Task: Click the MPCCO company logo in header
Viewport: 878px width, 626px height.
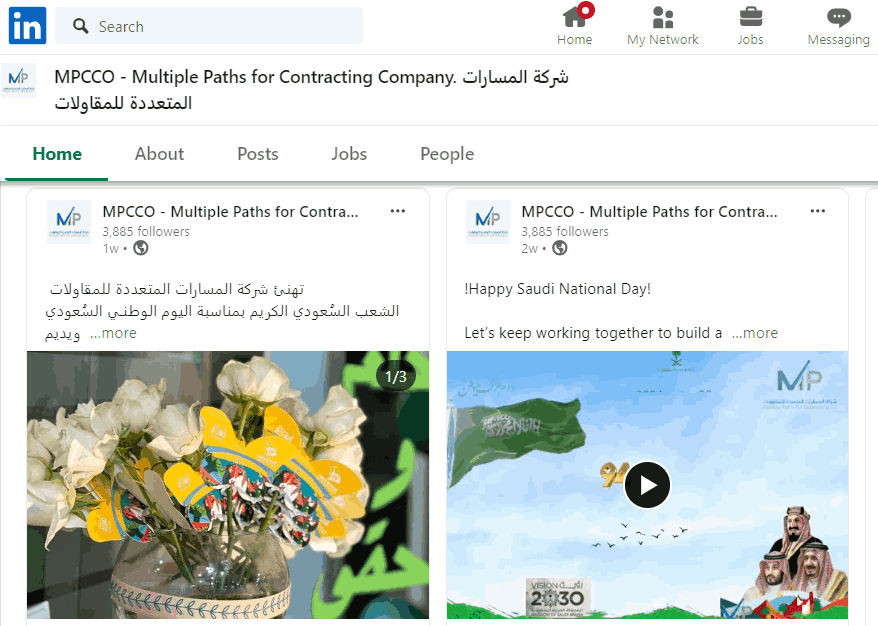Action: [x=19, y=81]
